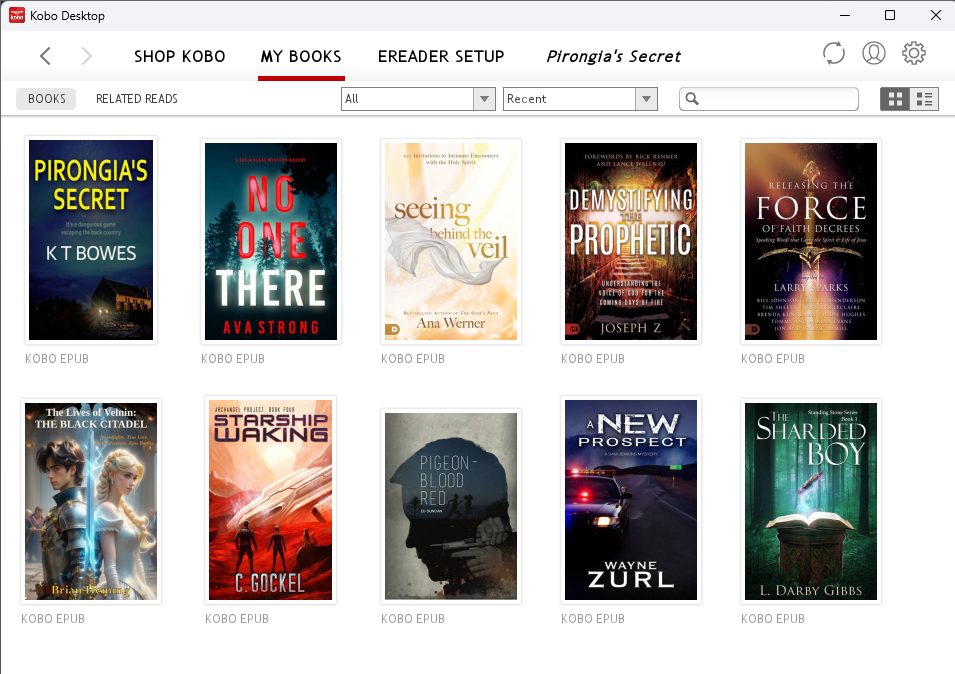Click the forward navigation arrow
The height and width of the screenshot is (674, 955).
[x=85, y=56]
